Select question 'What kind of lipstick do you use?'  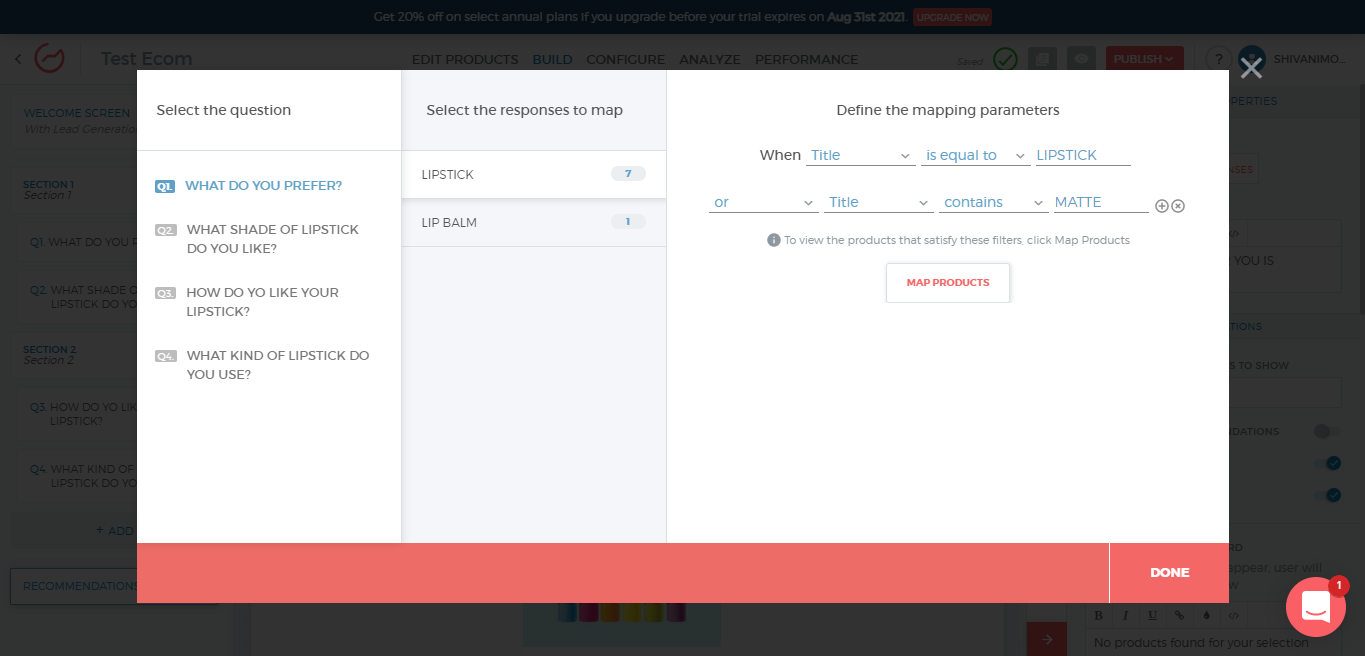(x=278, y=365)
